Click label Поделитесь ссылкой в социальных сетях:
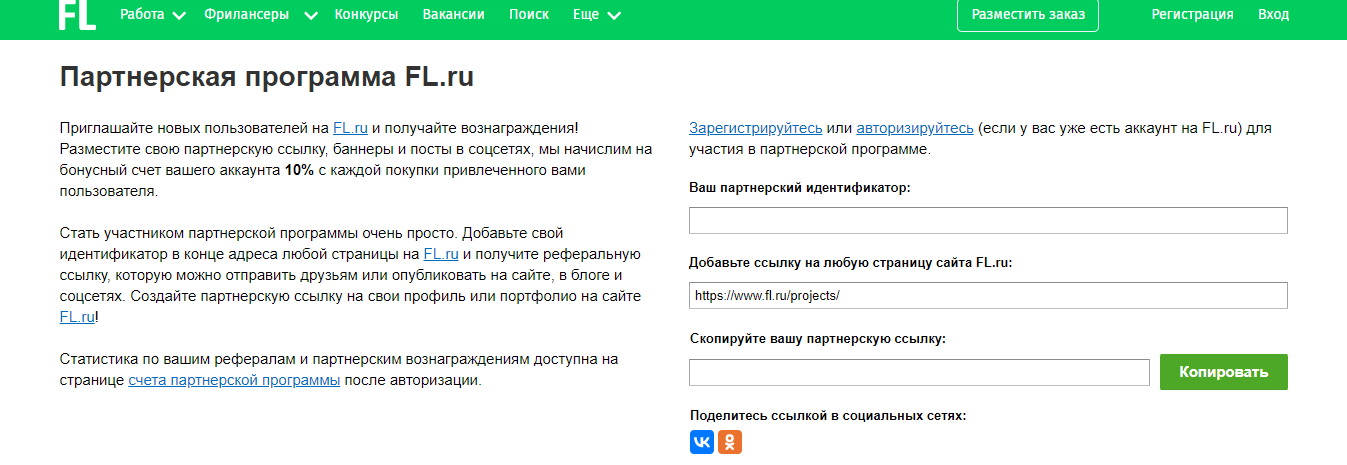 click(828, 415)
